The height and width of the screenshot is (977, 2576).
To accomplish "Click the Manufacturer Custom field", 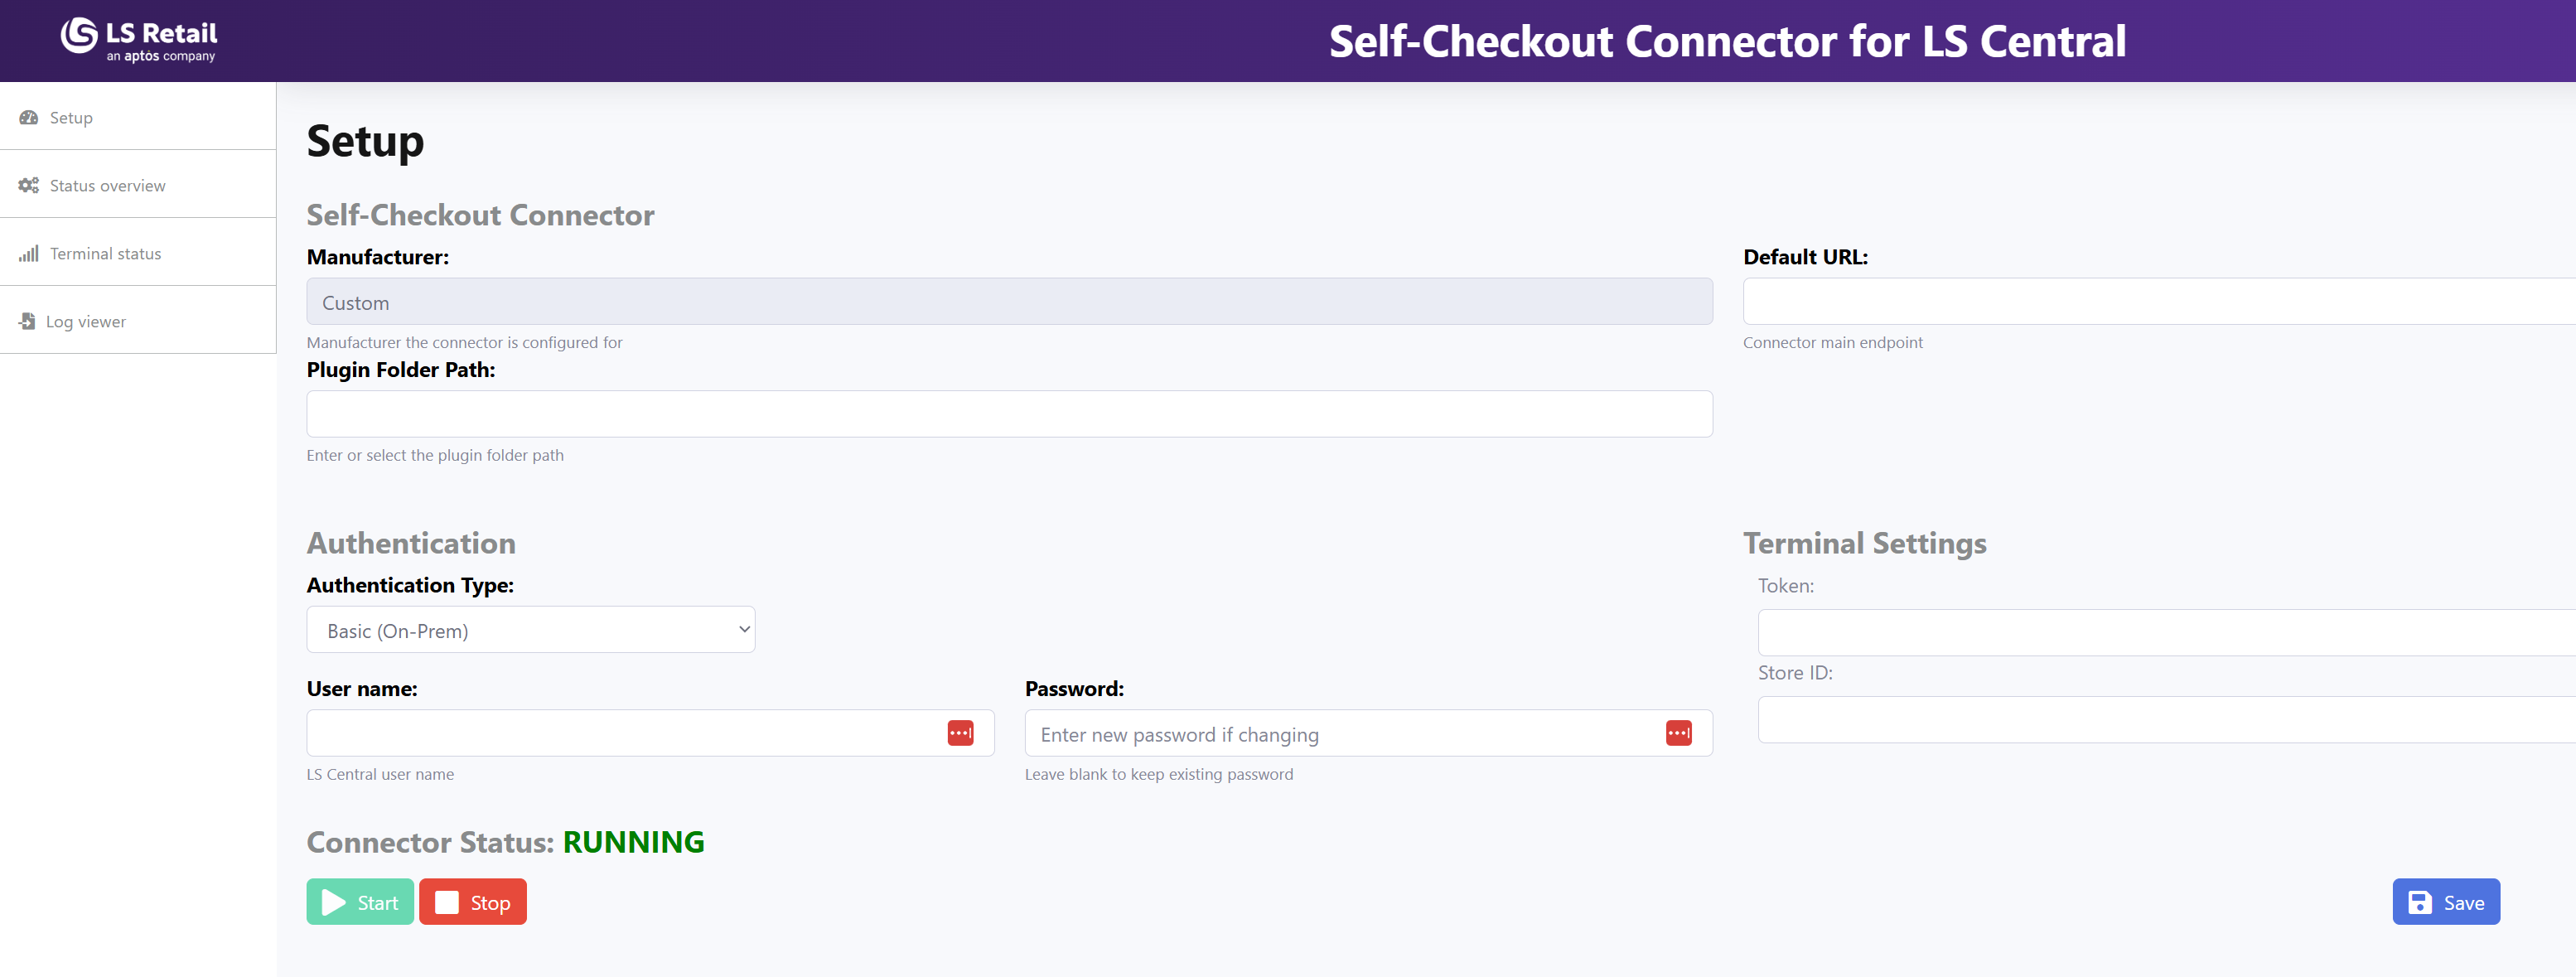I will 1008,302.
